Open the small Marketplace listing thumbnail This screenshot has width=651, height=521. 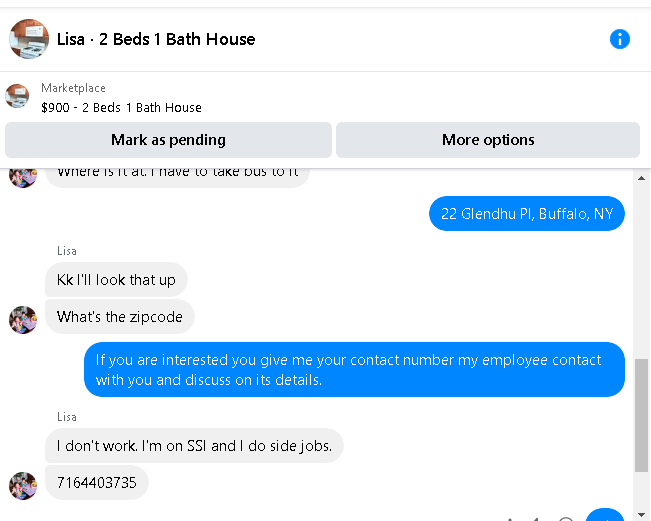[17, 96]
